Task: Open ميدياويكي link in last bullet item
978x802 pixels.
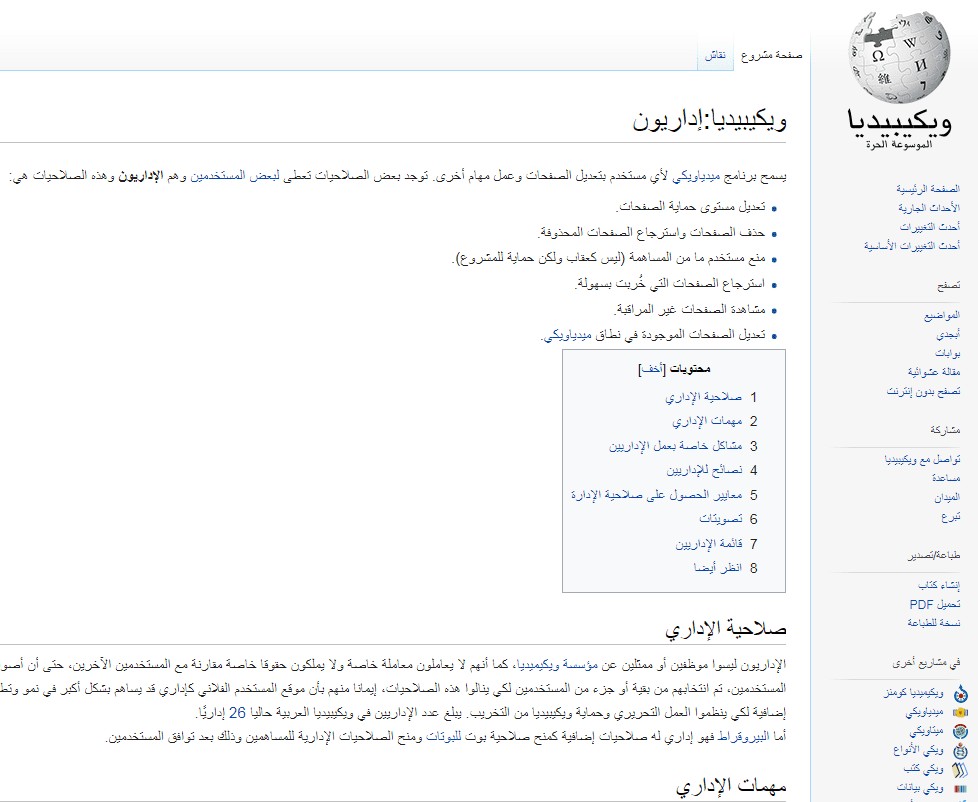Action: 568,336
